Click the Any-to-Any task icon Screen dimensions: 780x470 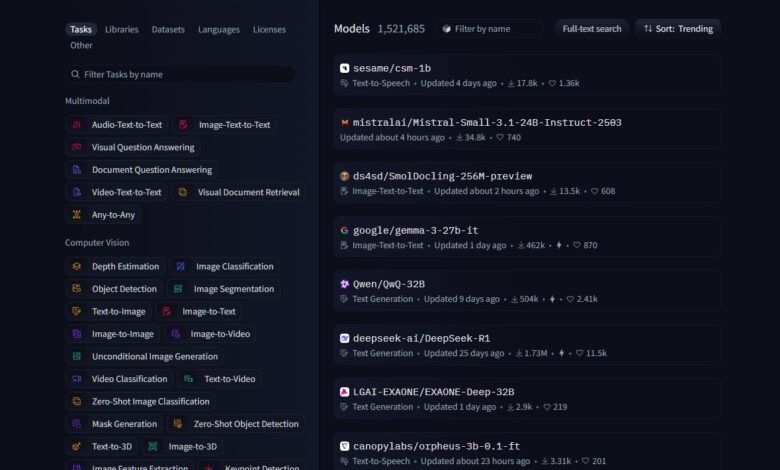(x=77, y=215)
